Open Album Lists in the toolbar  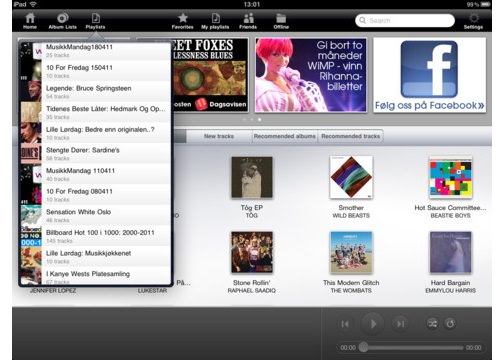[x=63, y=21]
